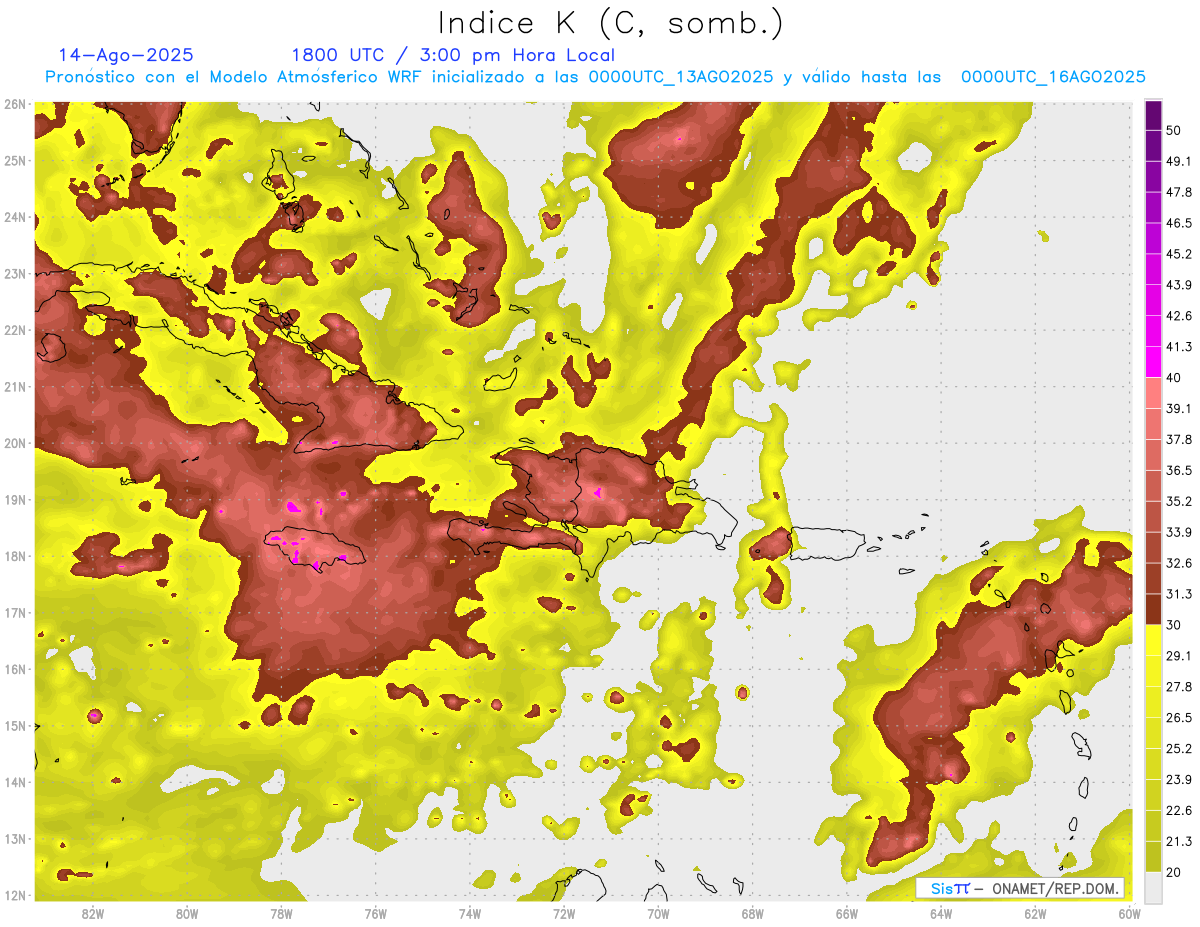The height and width of the screenshot is (927, 1200).
Task: Click the "23N" latitude label
Action: [x=15, y=273]
